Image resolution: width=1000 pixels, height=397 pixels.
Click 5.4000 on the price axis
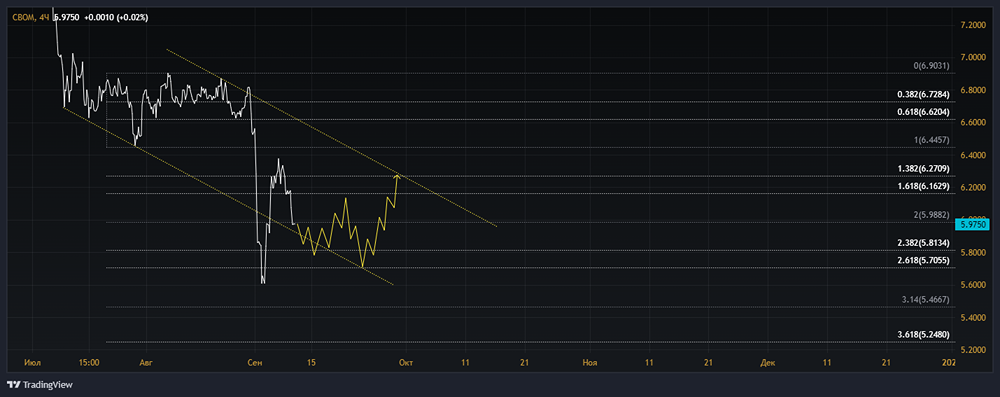pyautogui.click(x=973, y=317)
